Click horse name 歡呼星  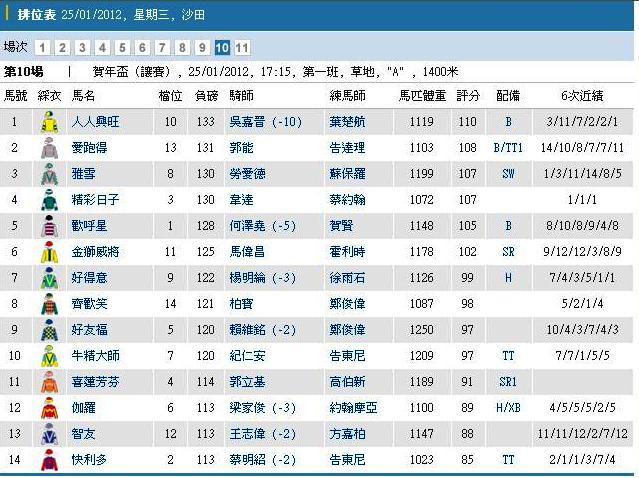[89, 226]
